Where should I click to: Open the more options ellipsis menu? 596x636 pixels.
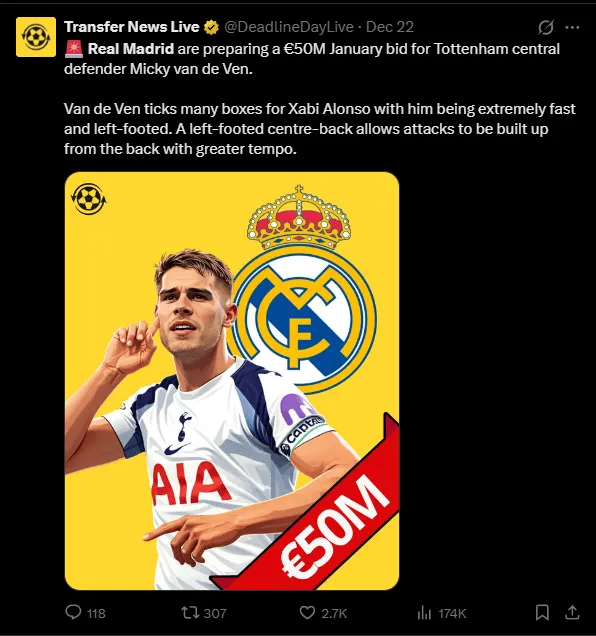click(x=572, y=28)
